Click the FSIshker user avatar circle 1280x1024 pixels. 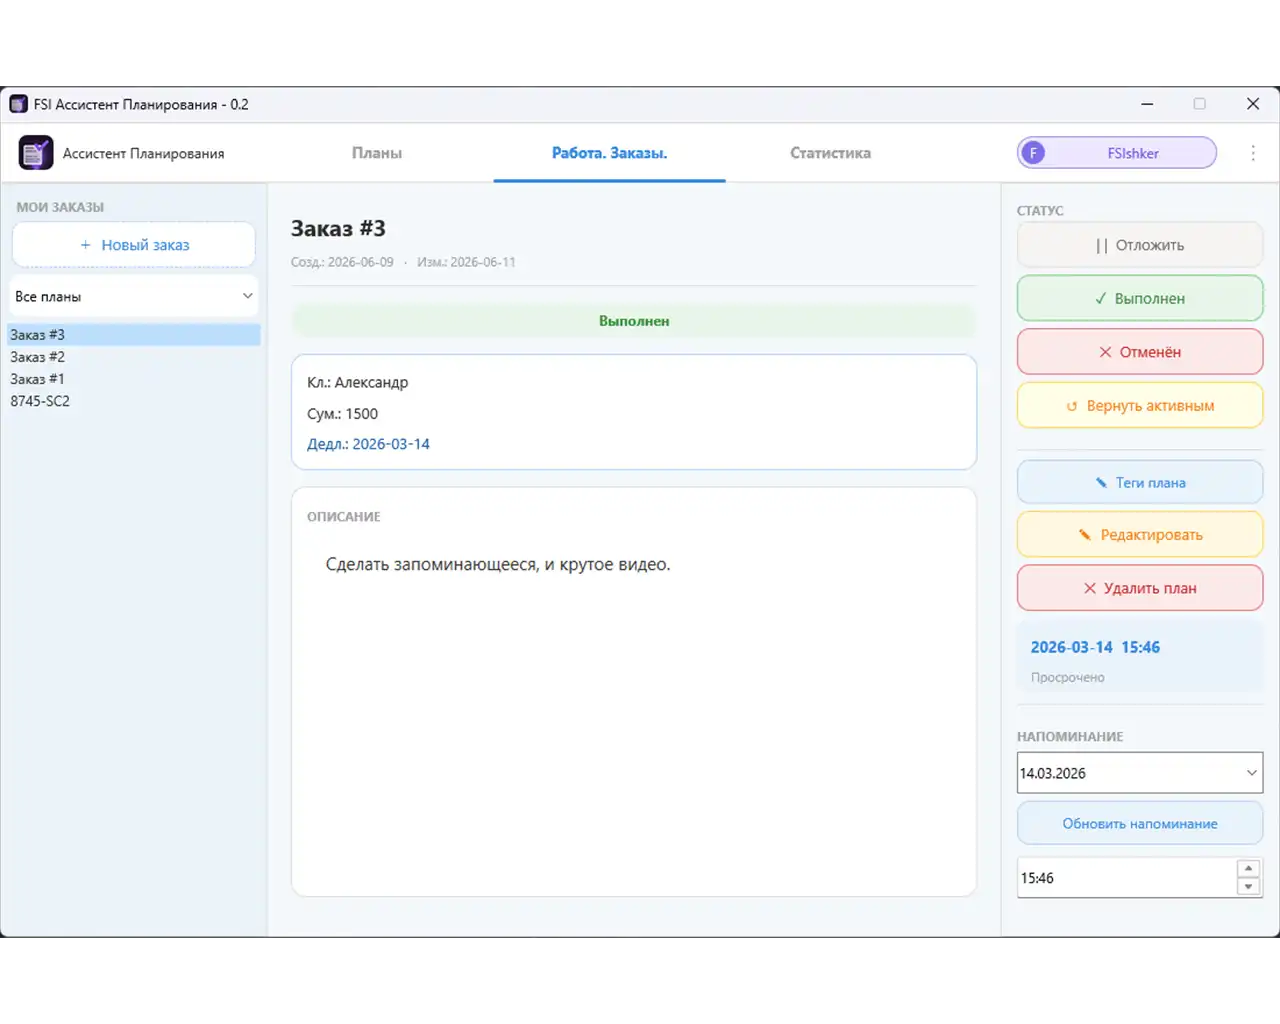1033,153
